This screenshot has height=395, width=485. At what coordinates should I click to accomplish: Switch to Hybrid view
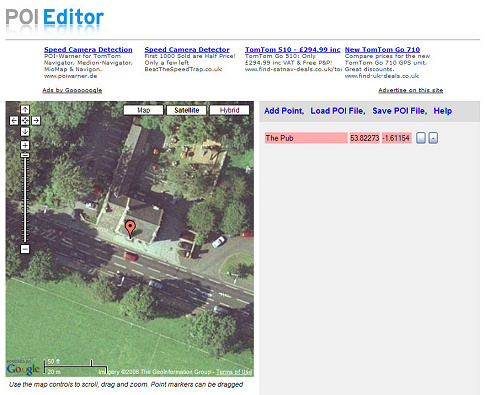(230, 110)
